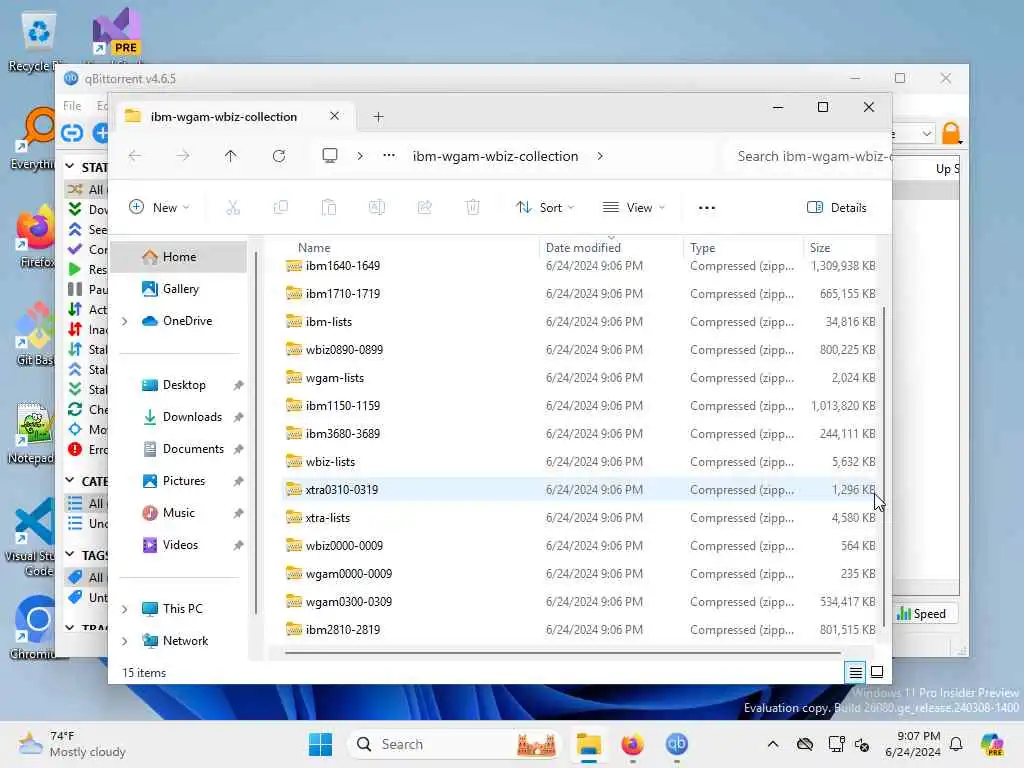
Task: Open See more ellipsis in Explorer toolbar
Action: [707, 208]
